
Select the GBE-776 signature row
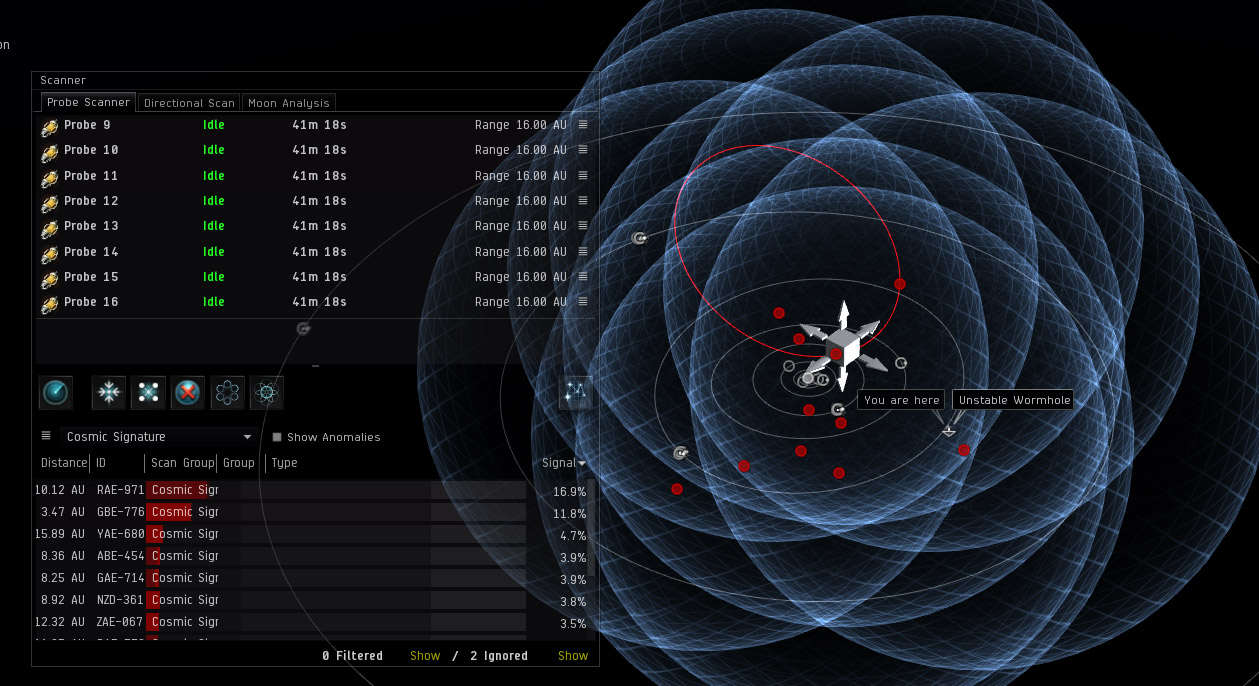(311, 512)
